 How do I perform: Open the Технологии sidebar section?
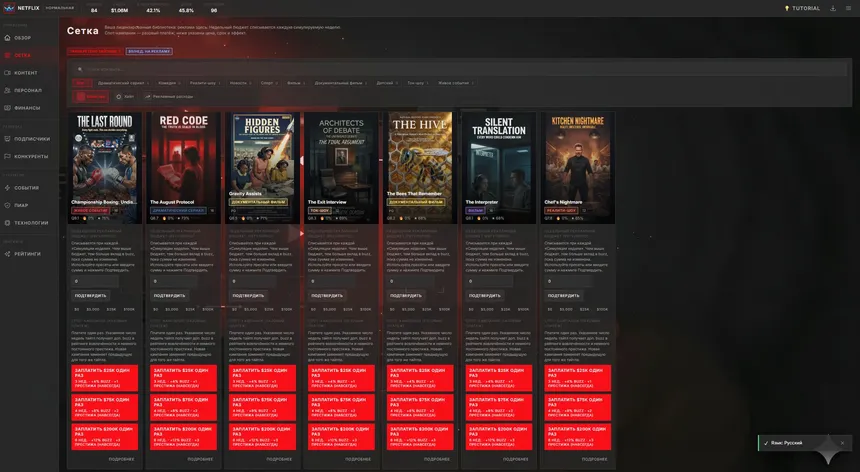30,222
